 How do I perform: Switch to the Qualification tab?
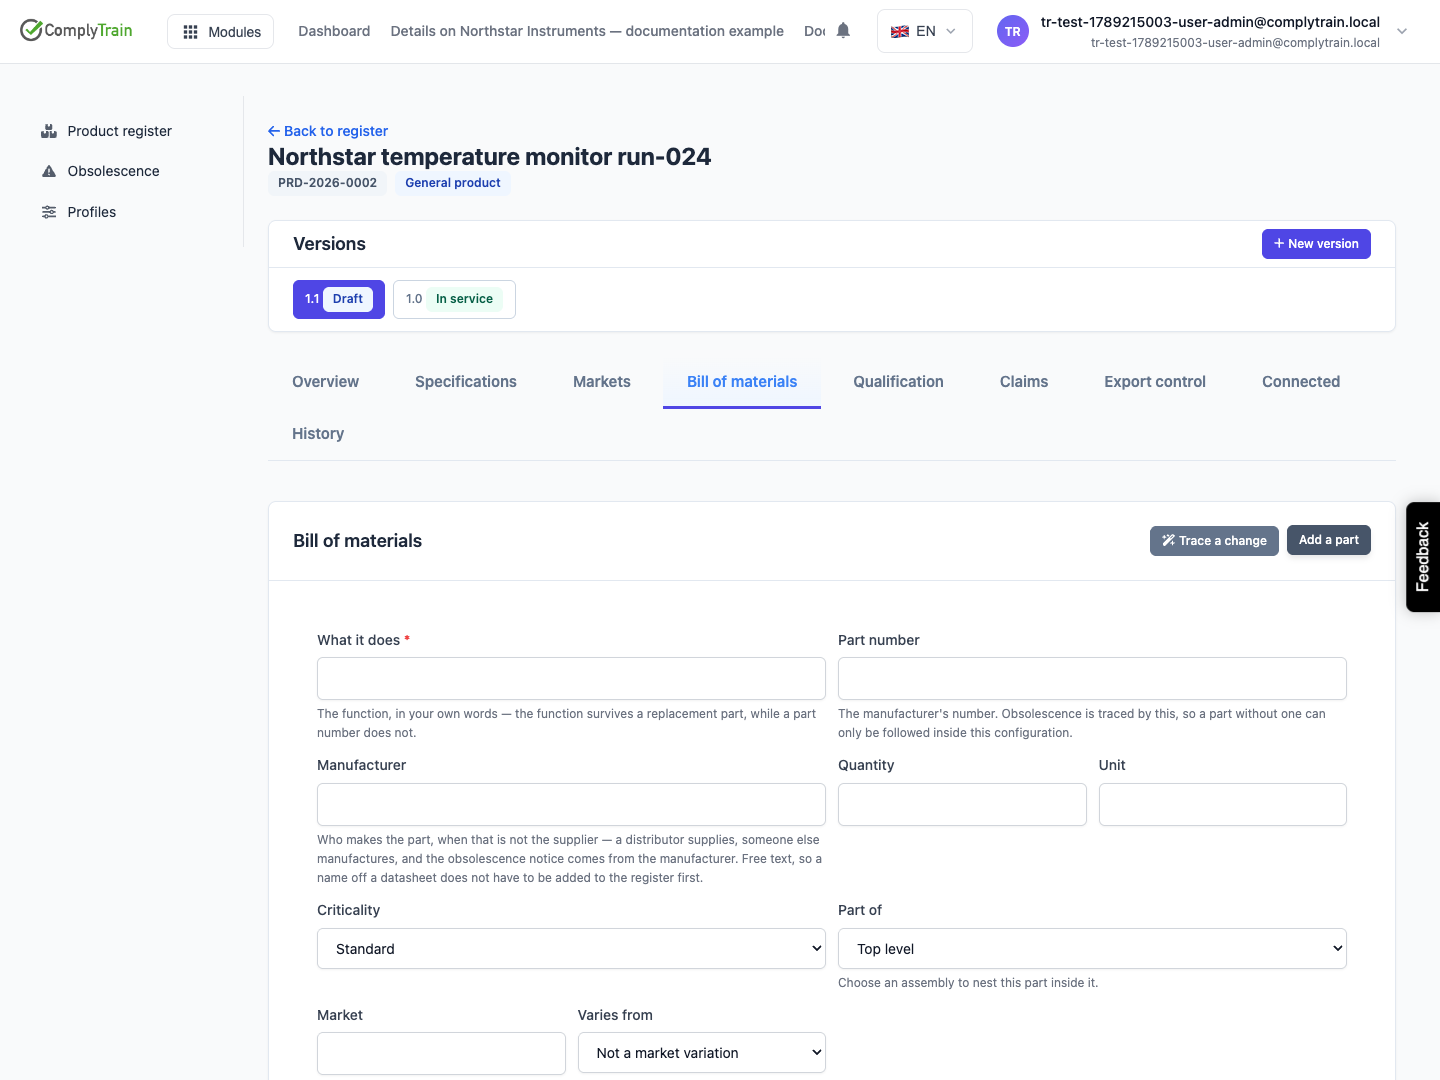(x=898, y=382)
